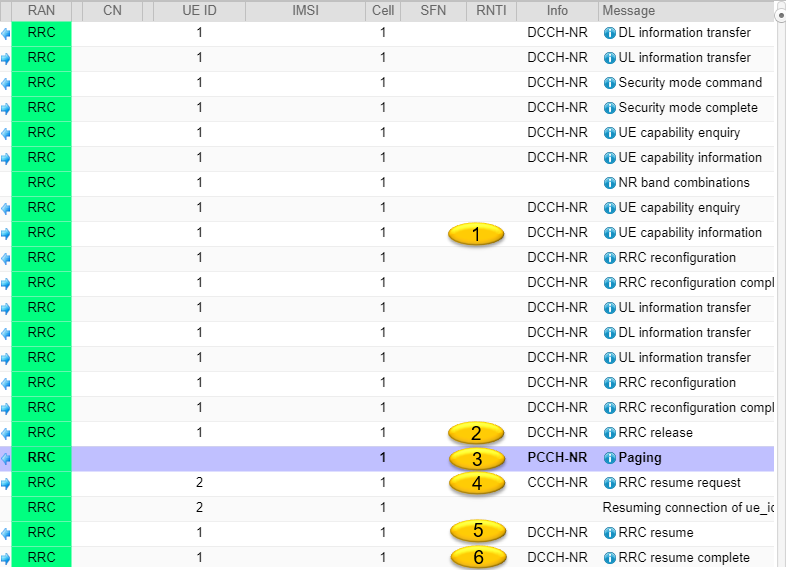Click the info icon beside RRC resume complete
This screenshot has width=786, height=570.
coord(610,558)
